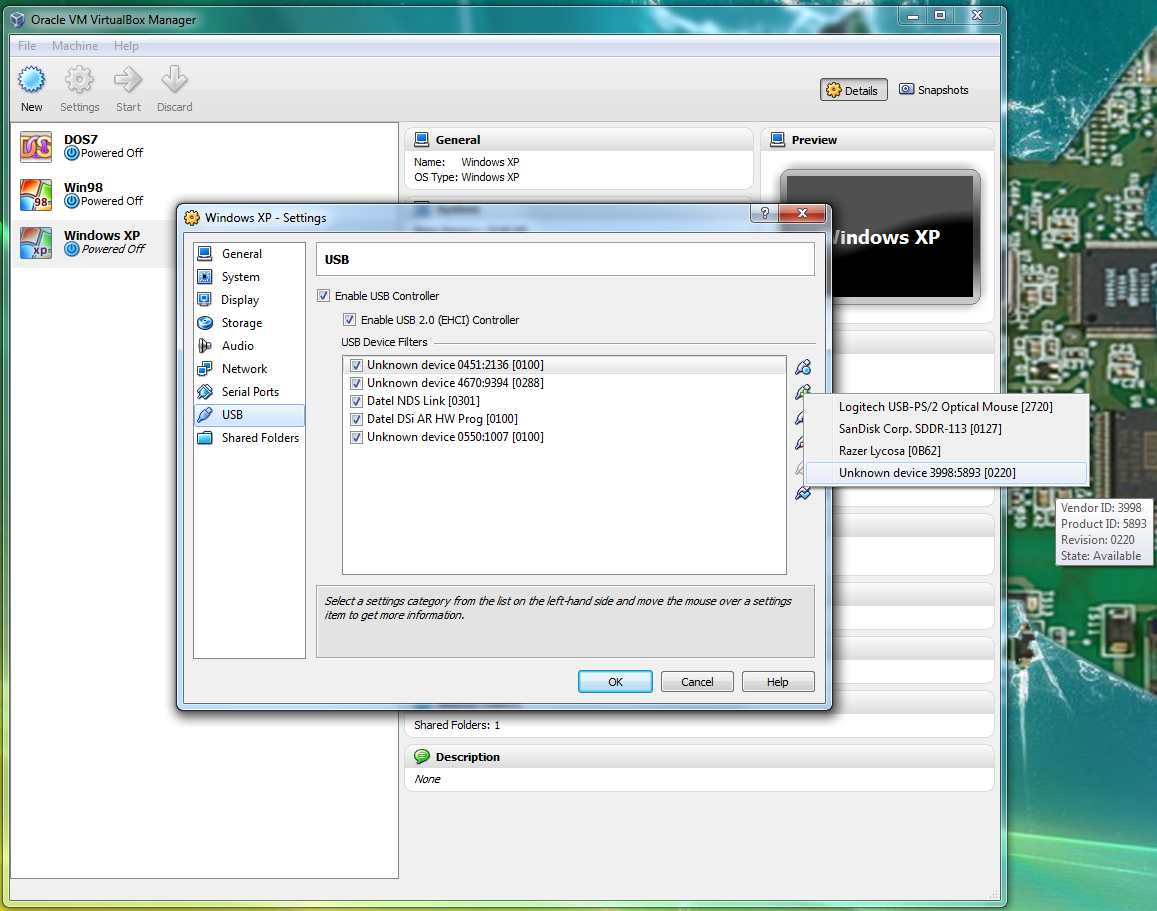Select the Shared Folders category label

pos(260,437)
